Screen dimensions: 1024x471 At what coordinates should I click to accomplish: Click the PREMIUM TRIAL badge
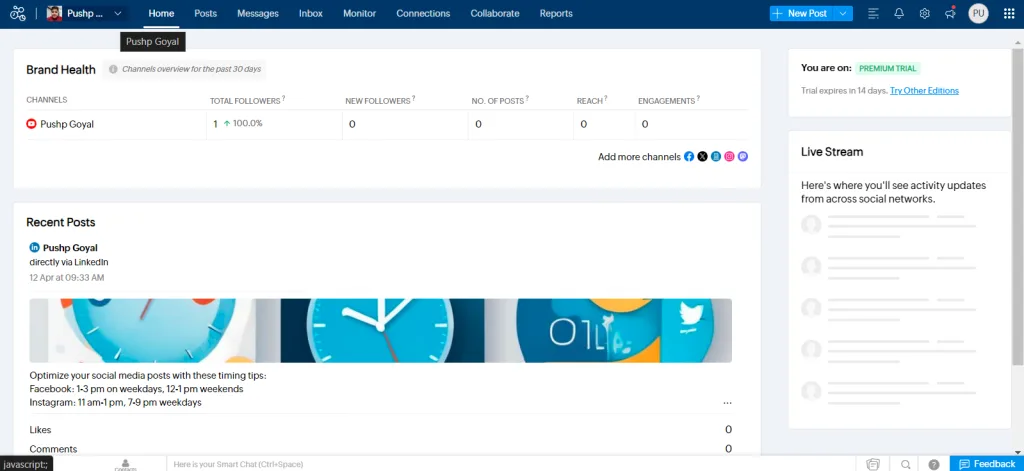pos(888,68)
